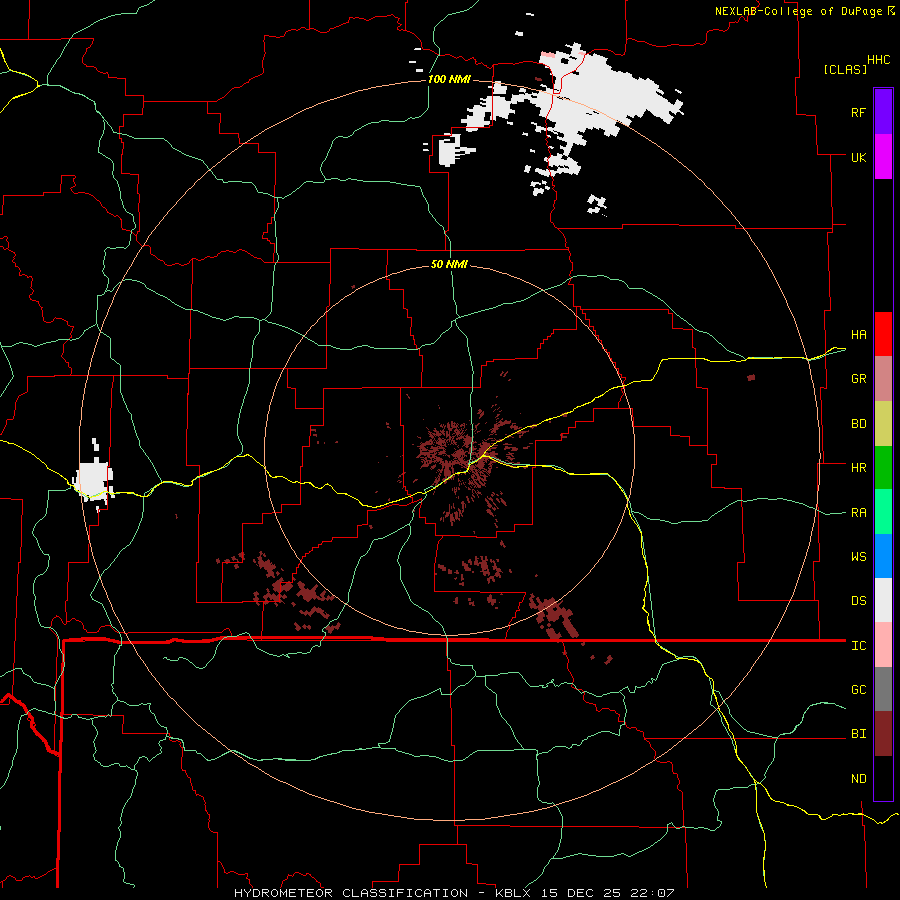This screenshot has width=900, height=900.
Task: Click the BI brown legend swatch
Action: (883, 734)
